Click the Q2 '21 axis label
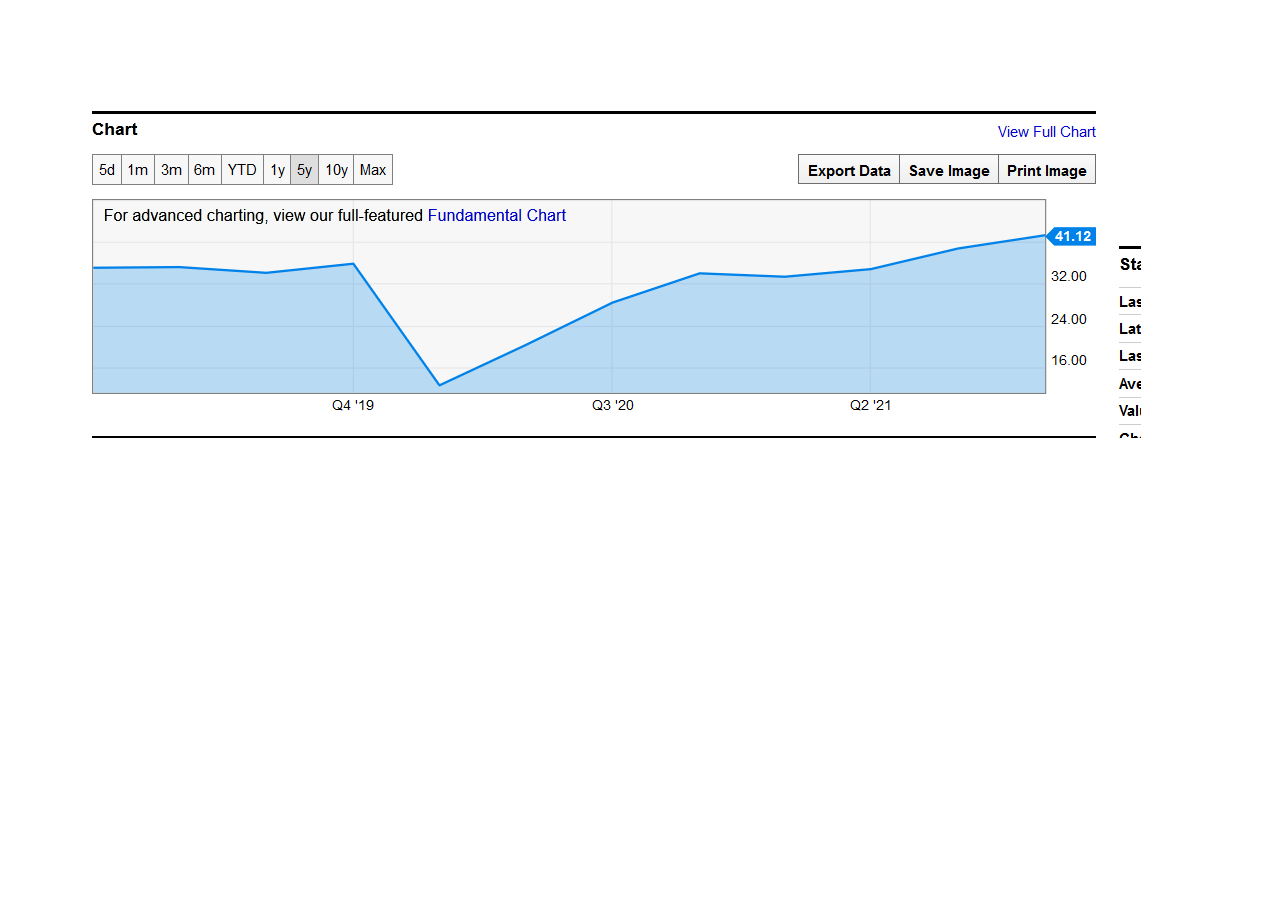 (871, 405)
